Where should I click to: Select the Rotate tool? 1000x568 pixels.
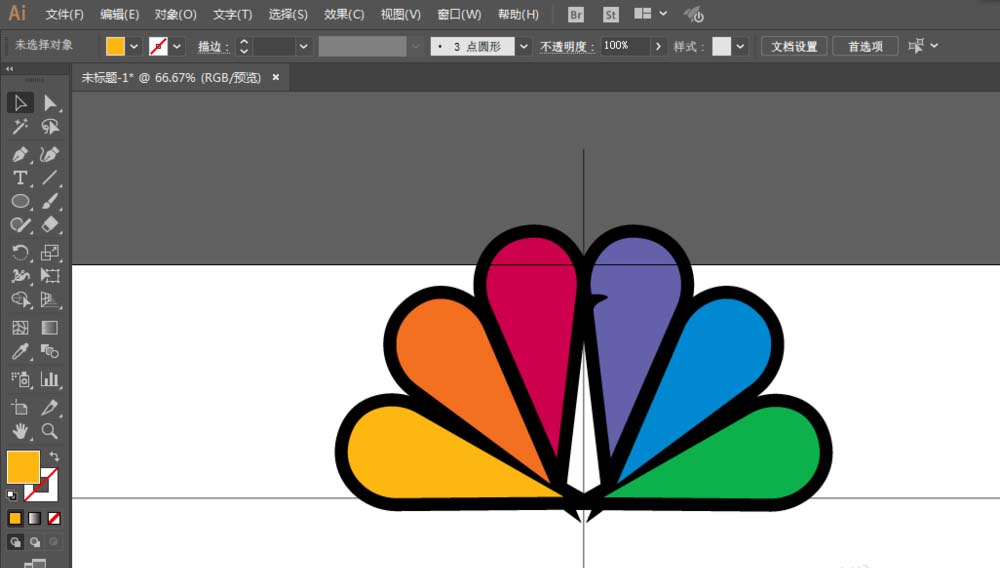click(x=20, y=252)
